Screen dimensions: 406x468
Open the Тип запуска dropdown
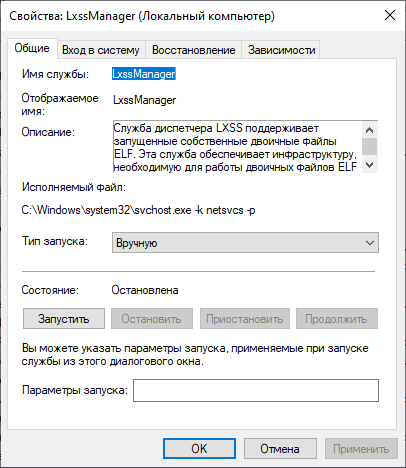coord(245,243)
